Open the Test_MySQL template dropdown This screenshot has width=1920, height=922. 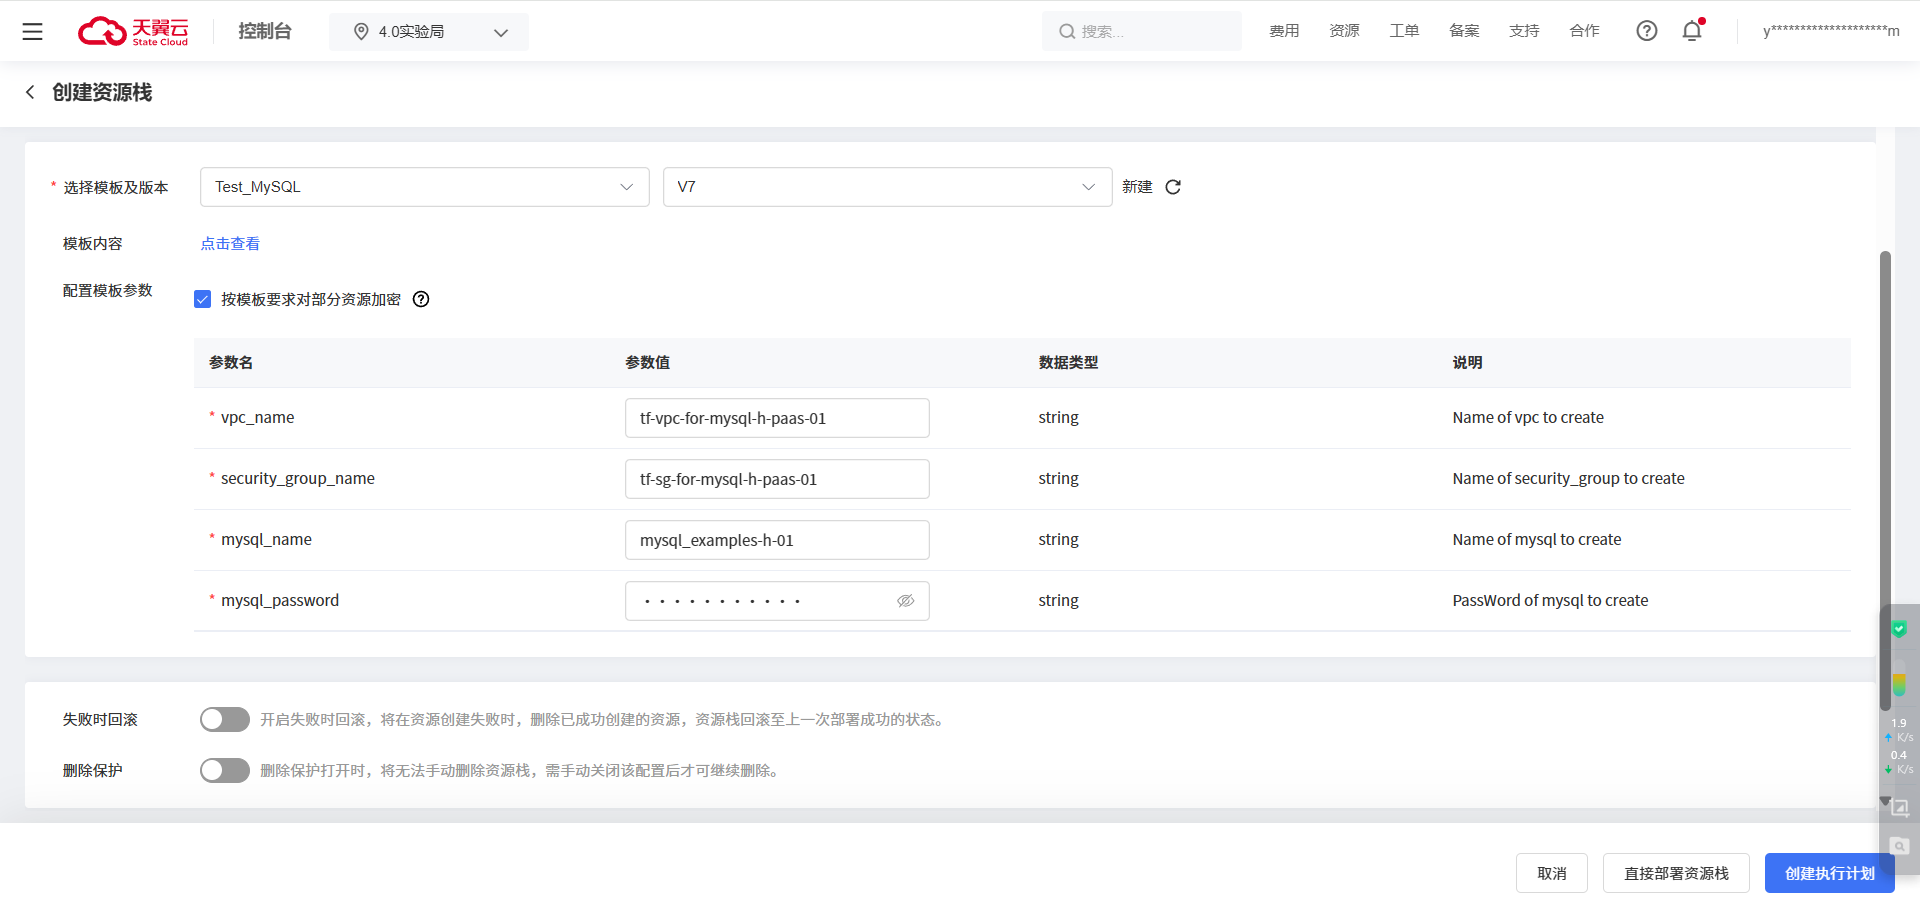coord(424,187)
